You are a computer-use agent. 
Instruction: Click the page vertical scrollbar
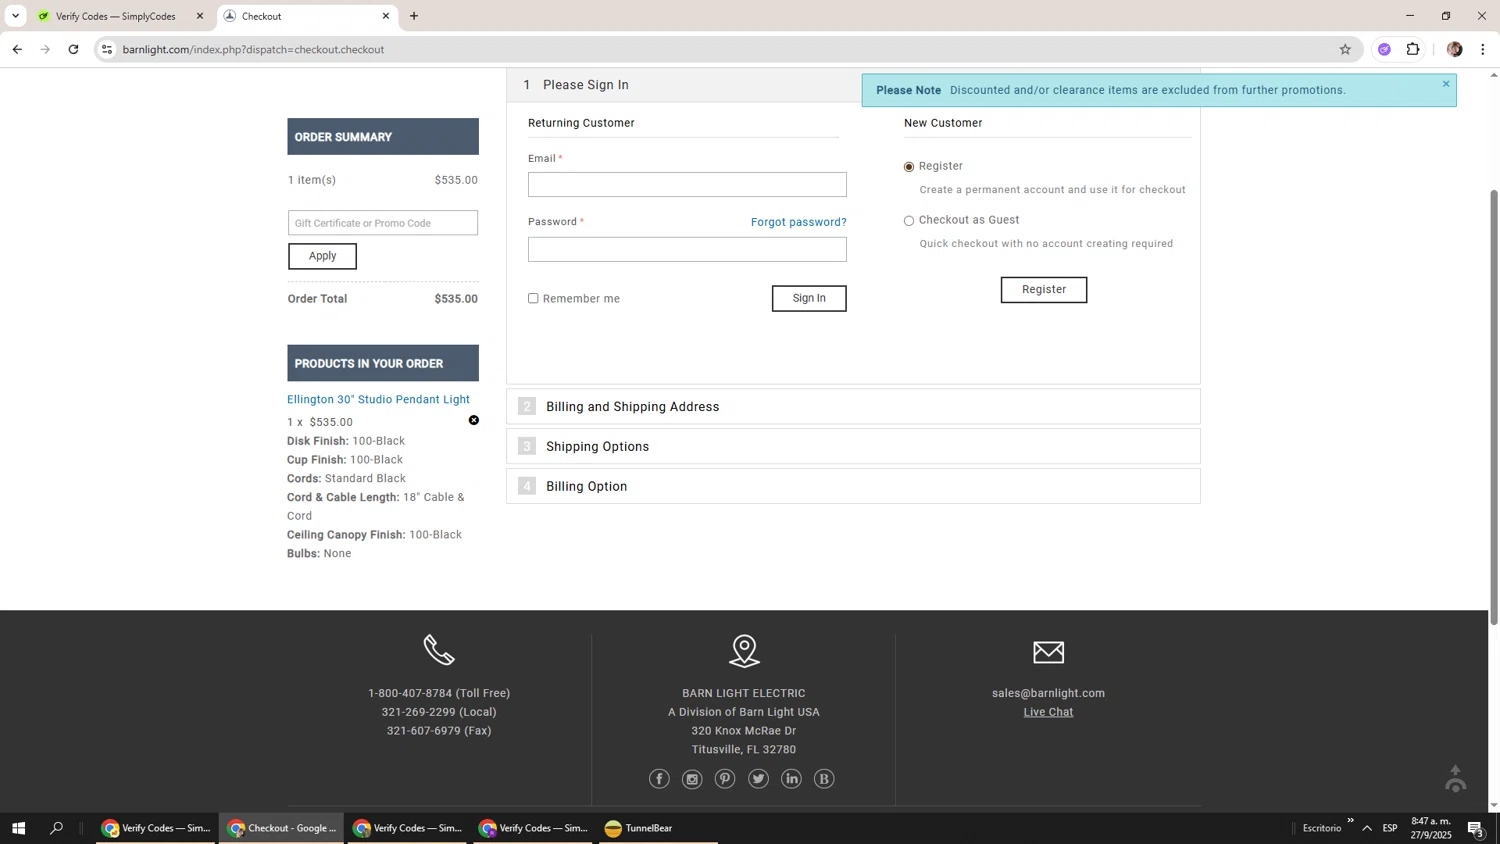click(1494, 407)
